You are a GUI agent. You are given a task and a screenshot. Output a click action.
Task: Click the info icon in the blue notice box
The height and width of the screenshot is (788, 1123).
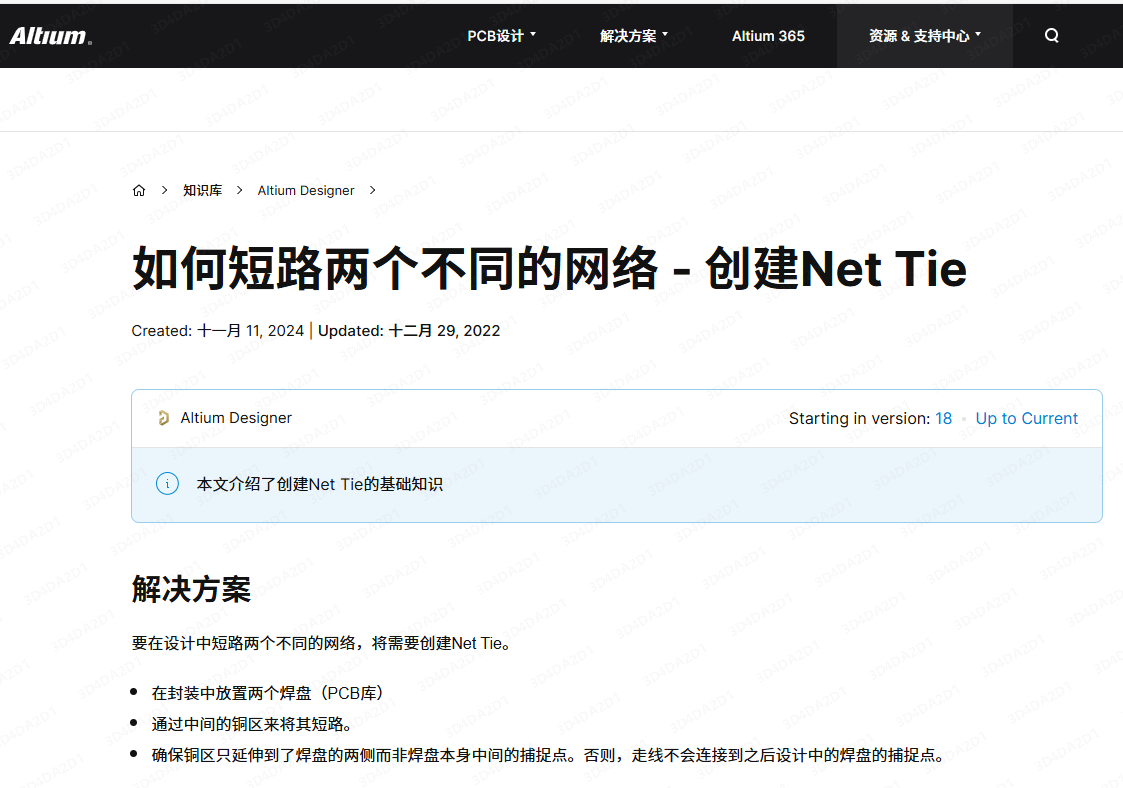point(167,483)
